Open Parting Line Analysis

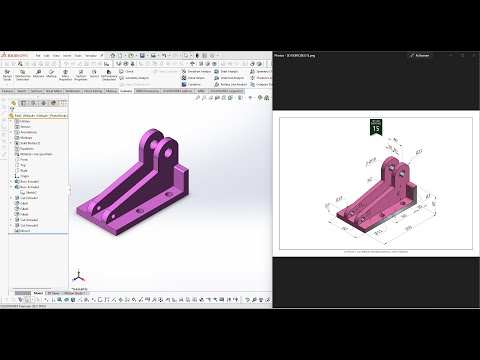click(230, 84)
